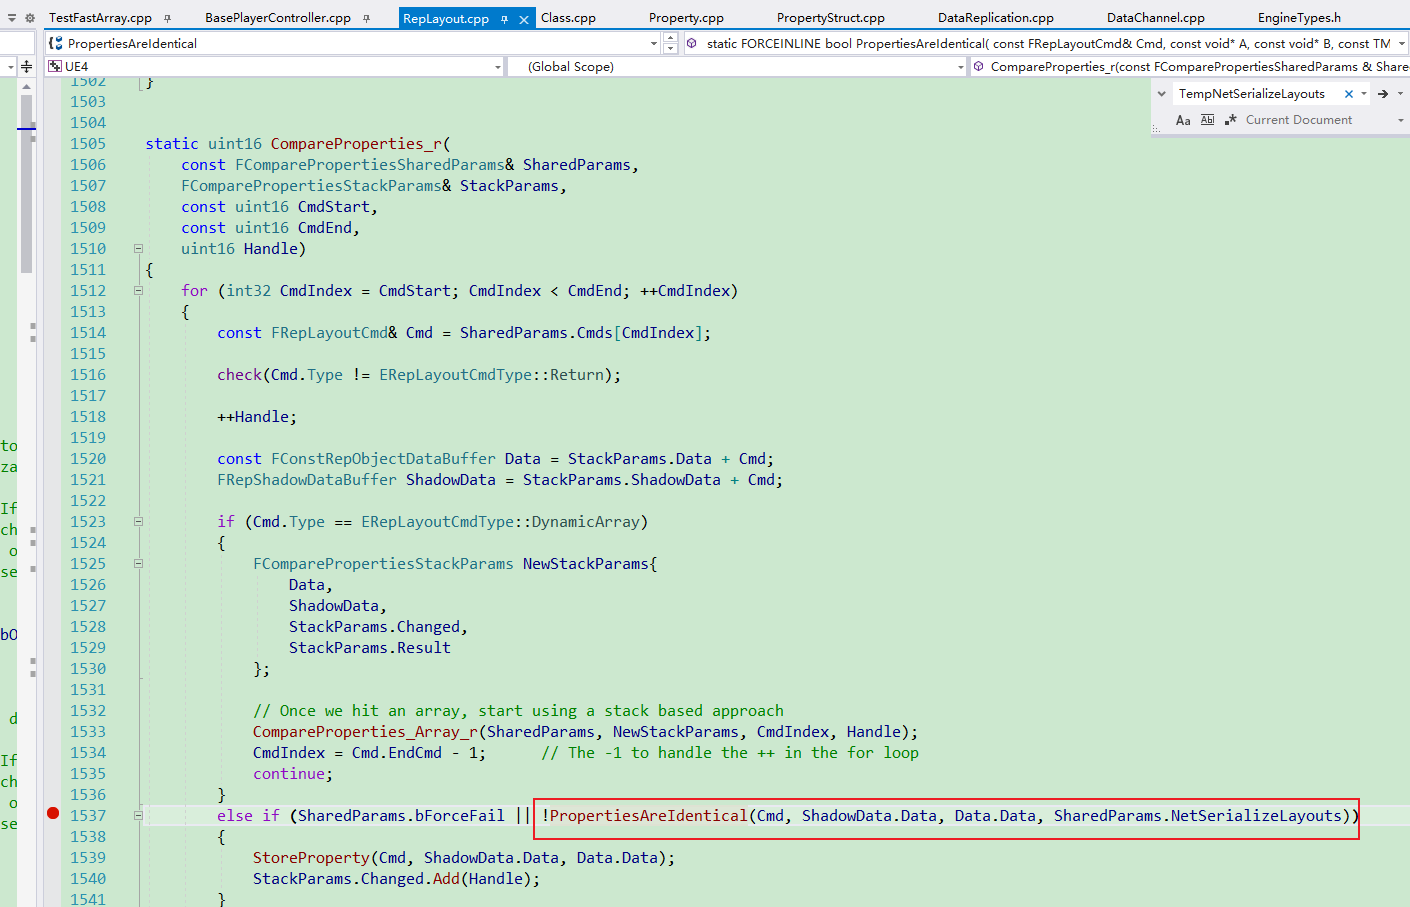Collapse the function block at line 1510

coord(138,249)
